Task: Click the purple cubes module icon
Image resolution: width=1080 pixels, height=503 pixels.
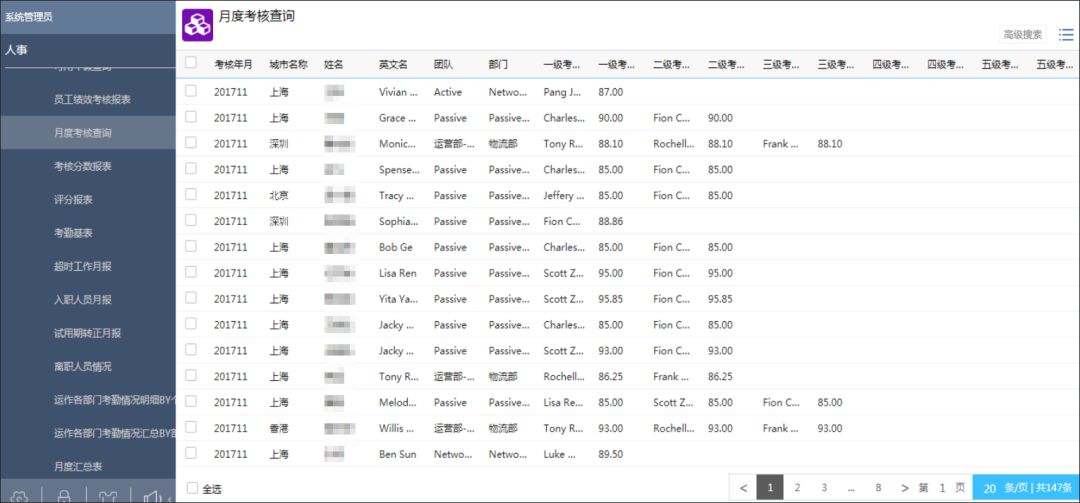Action: point(197,25)
